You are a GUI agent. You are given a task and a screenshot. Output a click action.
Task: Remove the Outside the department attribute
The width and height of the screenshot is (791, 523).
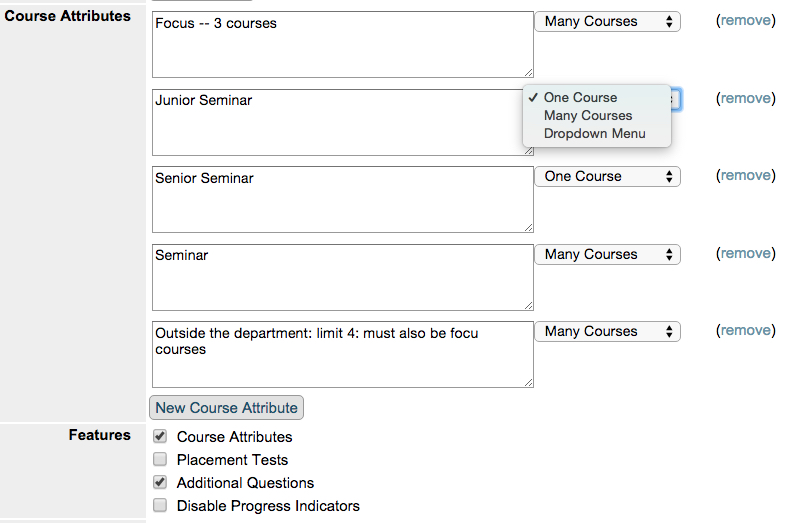click(746, 330)
